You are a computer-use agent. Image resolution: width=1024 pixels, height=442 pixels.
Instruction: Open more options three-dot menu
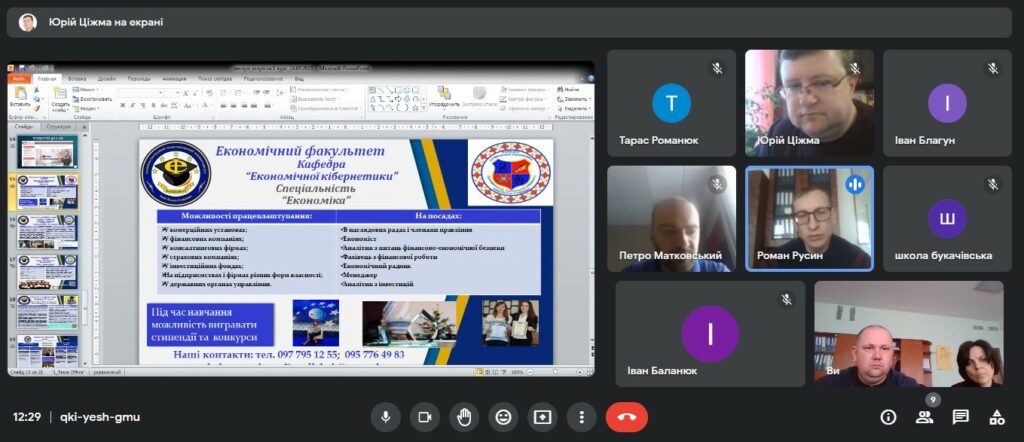tap(581, 417)
